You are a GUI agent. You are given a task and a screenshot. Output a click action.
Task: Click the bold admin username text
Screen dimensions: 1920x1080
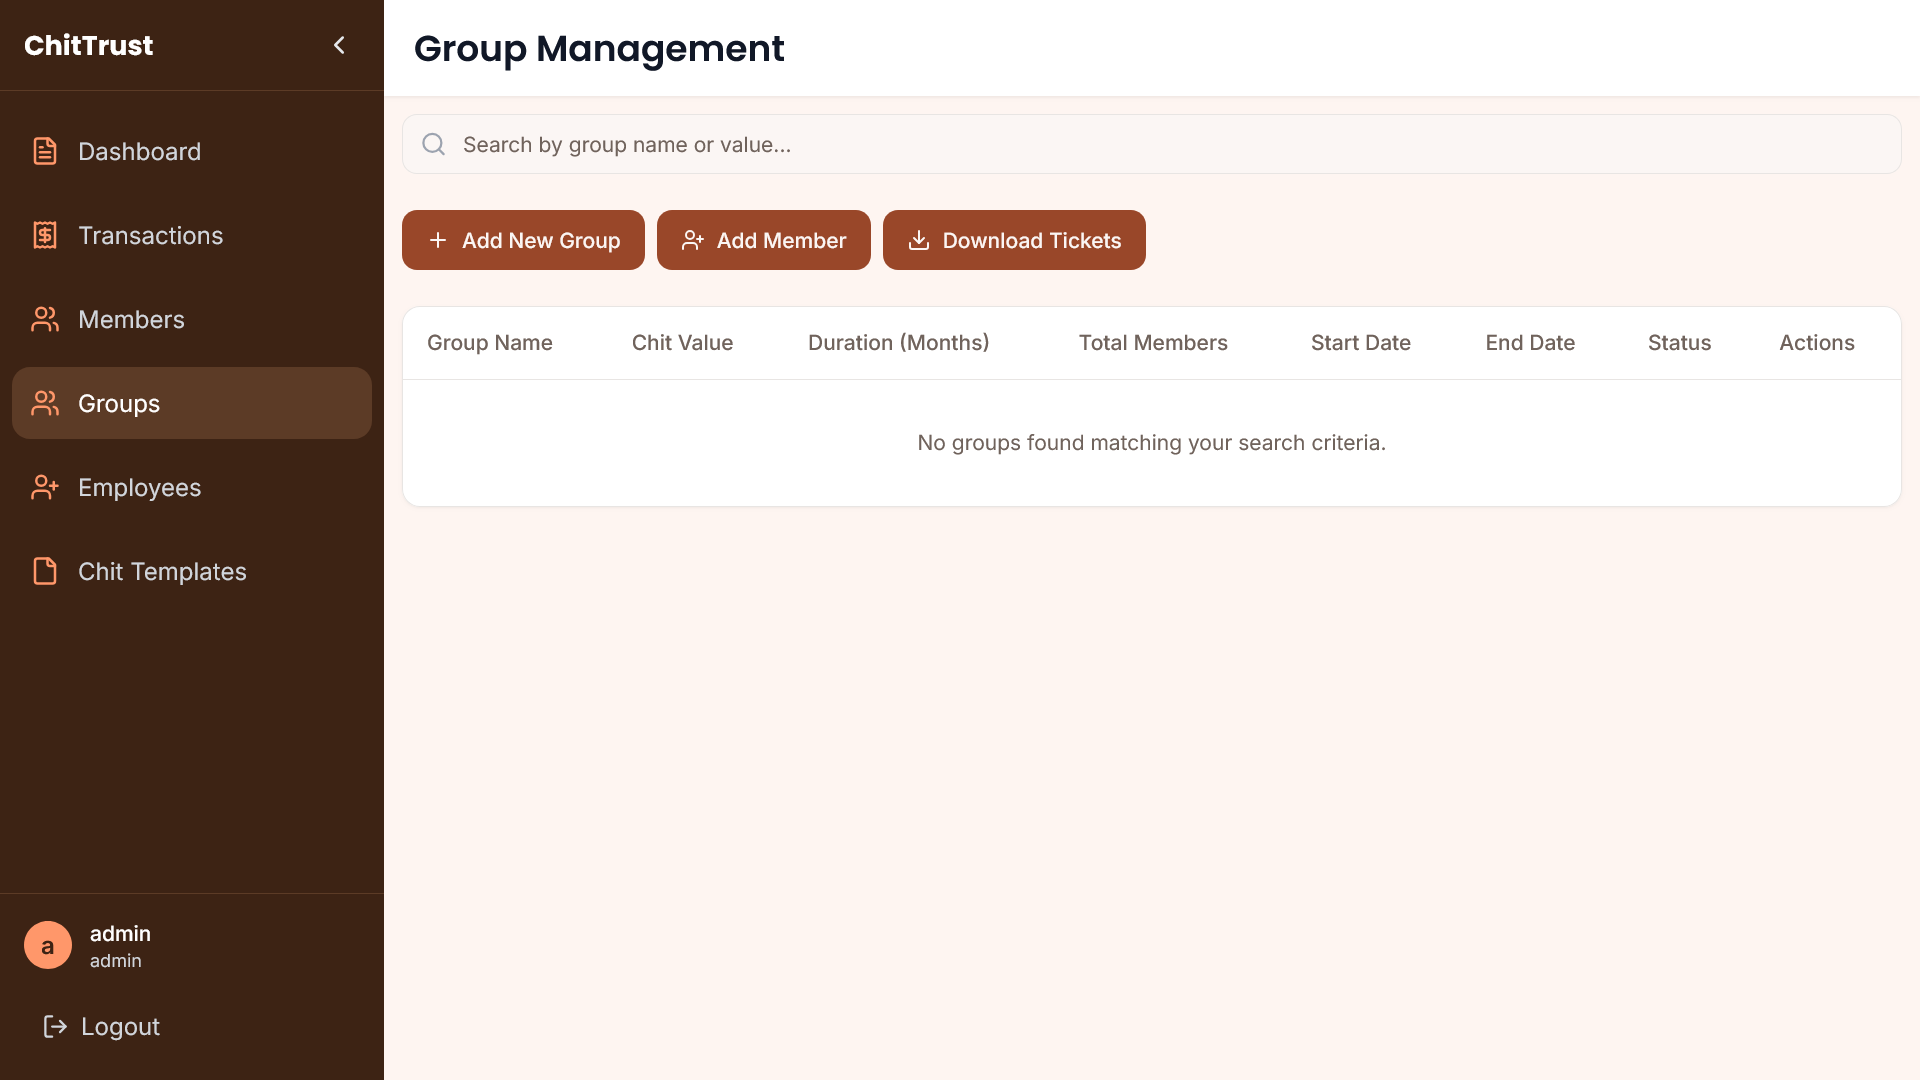pos(120,933)
